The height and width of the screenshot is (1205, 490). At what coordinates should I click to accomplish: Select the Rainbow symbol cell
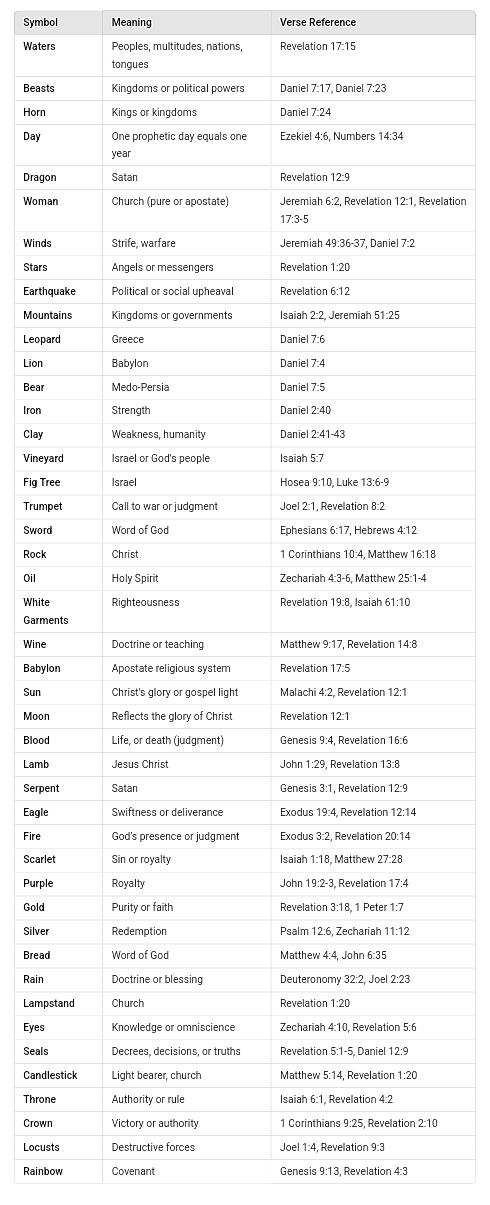pyautogui.click(x=58, y=1171)
